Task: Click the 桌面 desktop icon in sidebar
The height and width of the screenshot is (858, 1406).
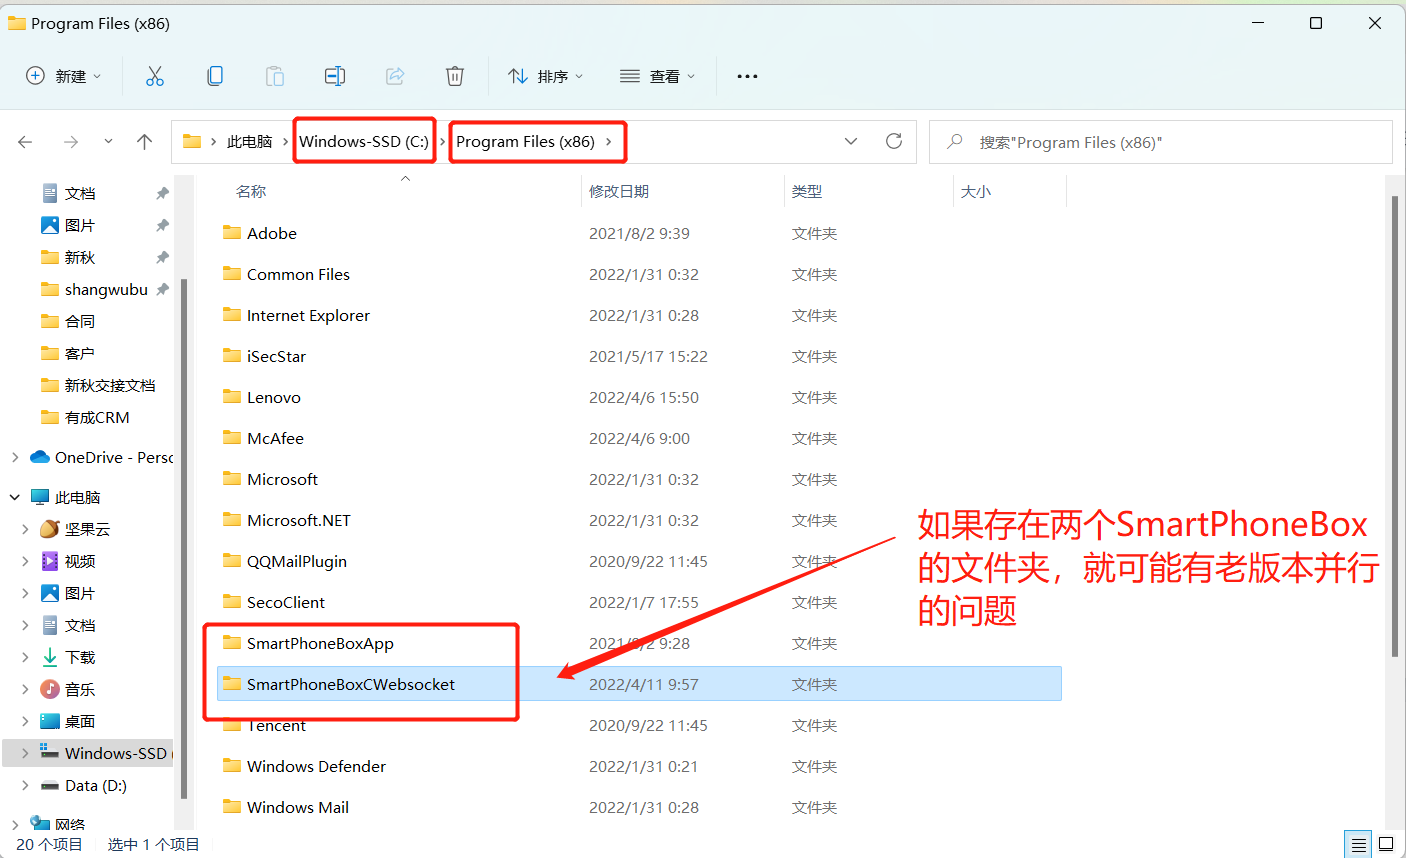Action: [x=49, y=721]
